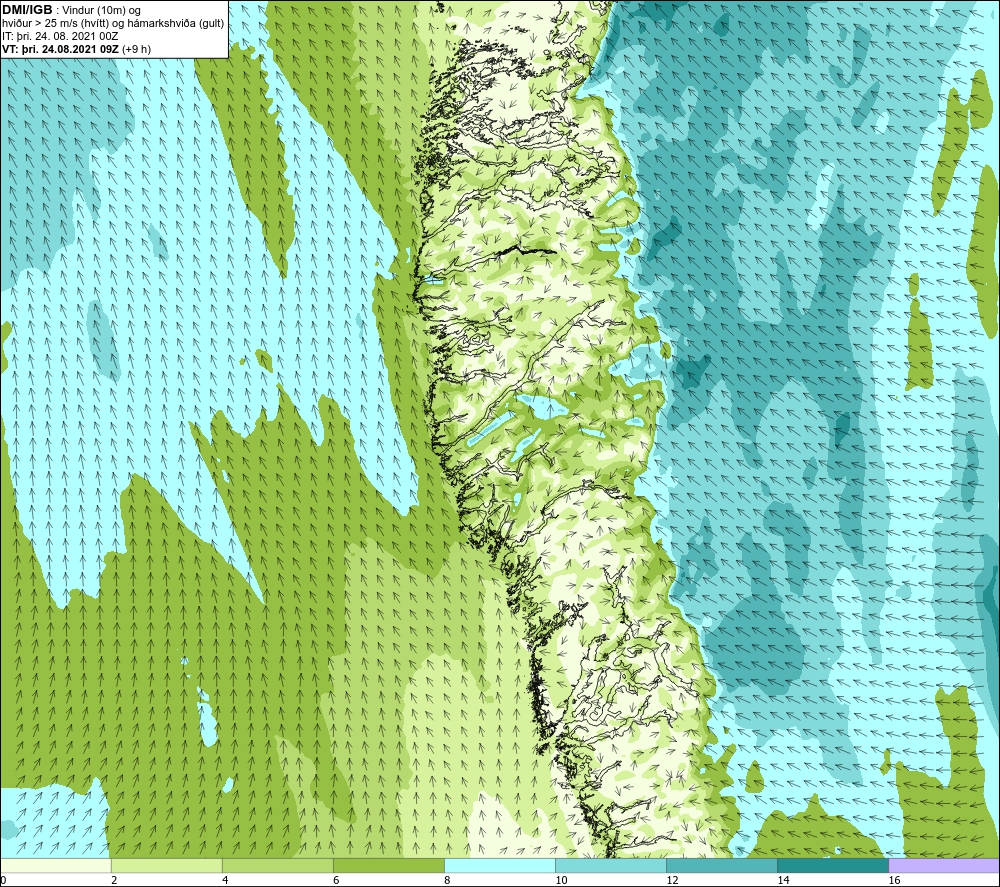This screenshot has height=887, width=1000.
Task: Click the legend tick label 12
Action: coord(672,881)
